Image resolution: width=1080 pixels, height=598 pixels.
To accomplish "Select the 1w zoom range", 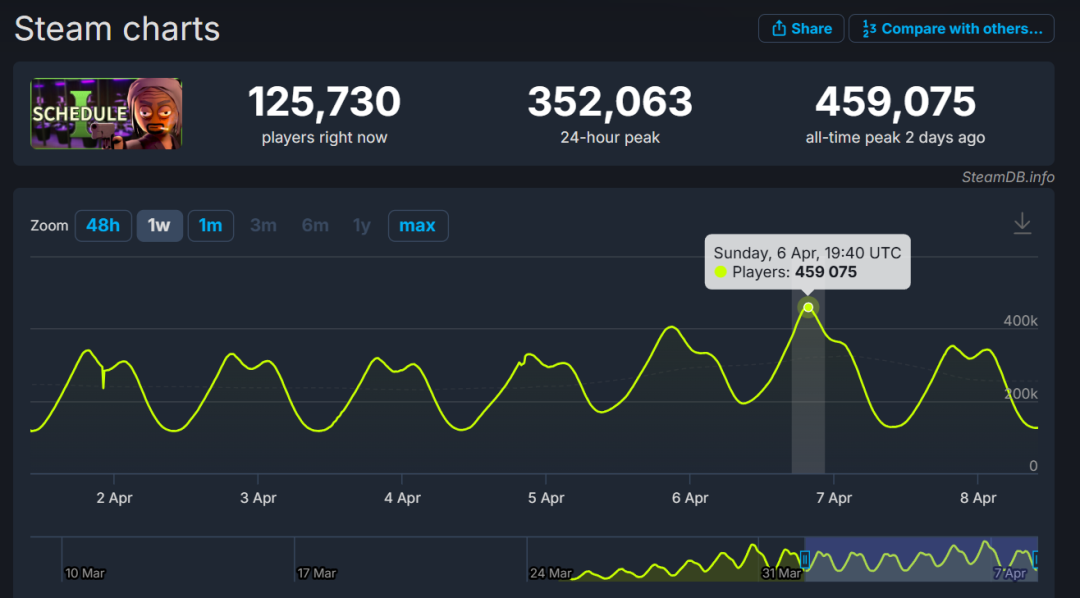I will point(159,226).
